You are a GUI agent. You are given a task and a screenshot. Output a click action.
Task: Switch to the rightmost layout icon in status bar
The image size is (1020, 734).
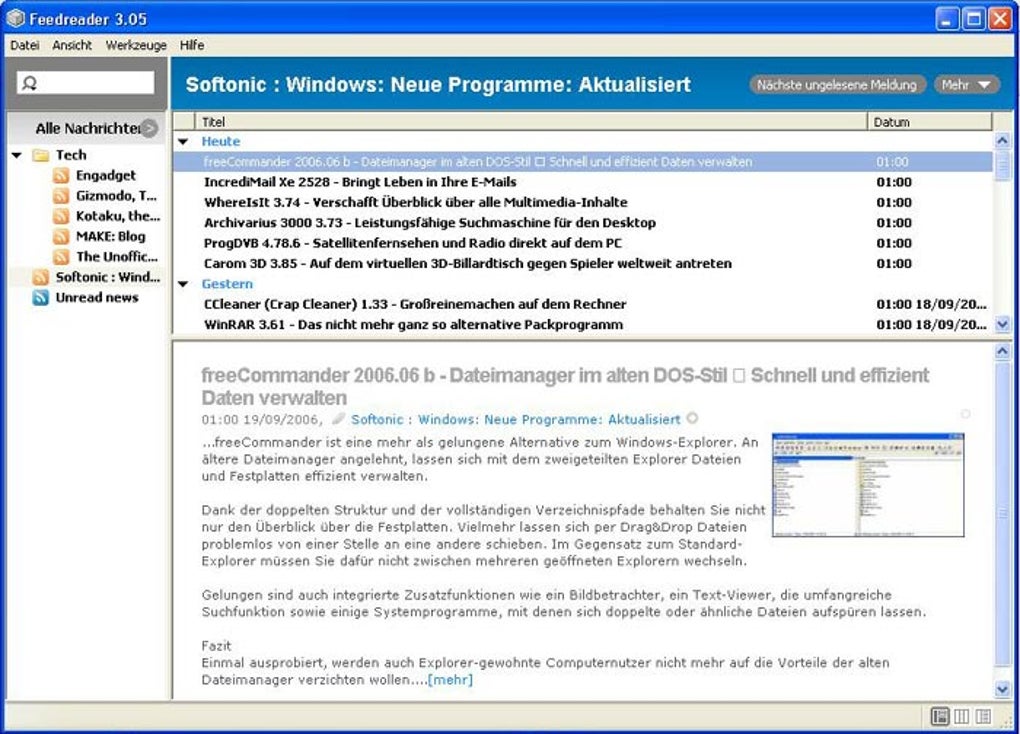pyautogui.click(x=983, y=716)
